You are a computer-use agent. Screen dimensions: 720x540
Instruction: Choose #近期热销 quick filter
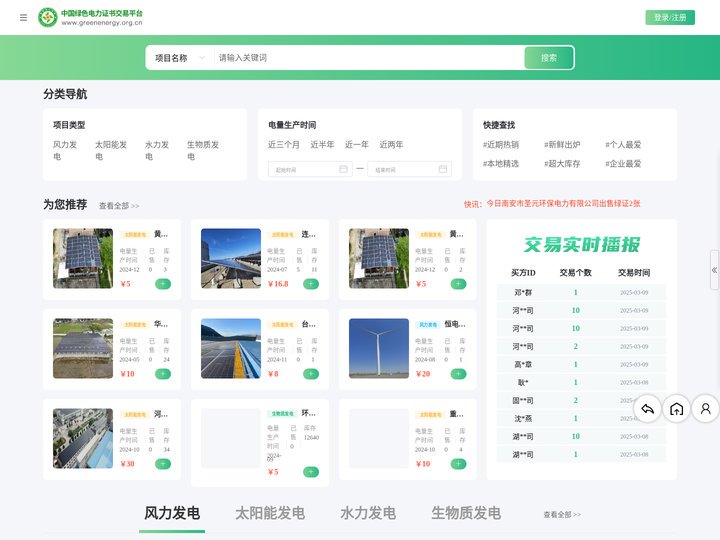501,145
